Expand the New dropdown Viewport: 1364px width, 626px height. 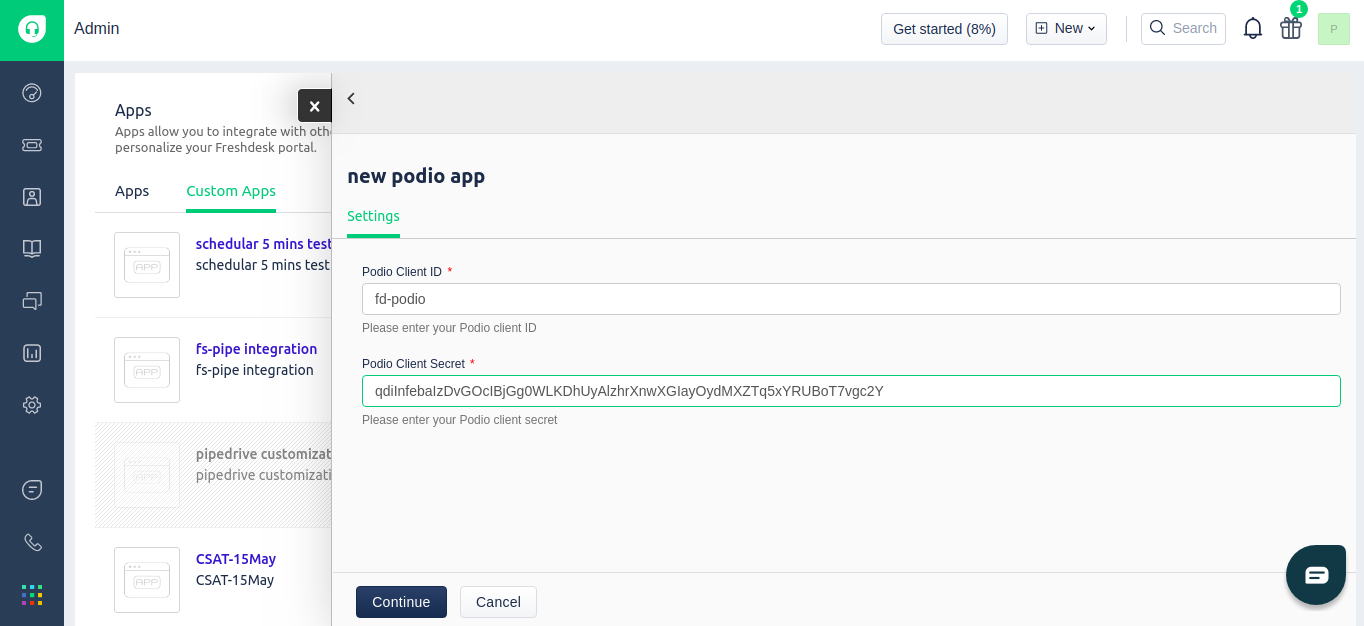(1066, 28)
